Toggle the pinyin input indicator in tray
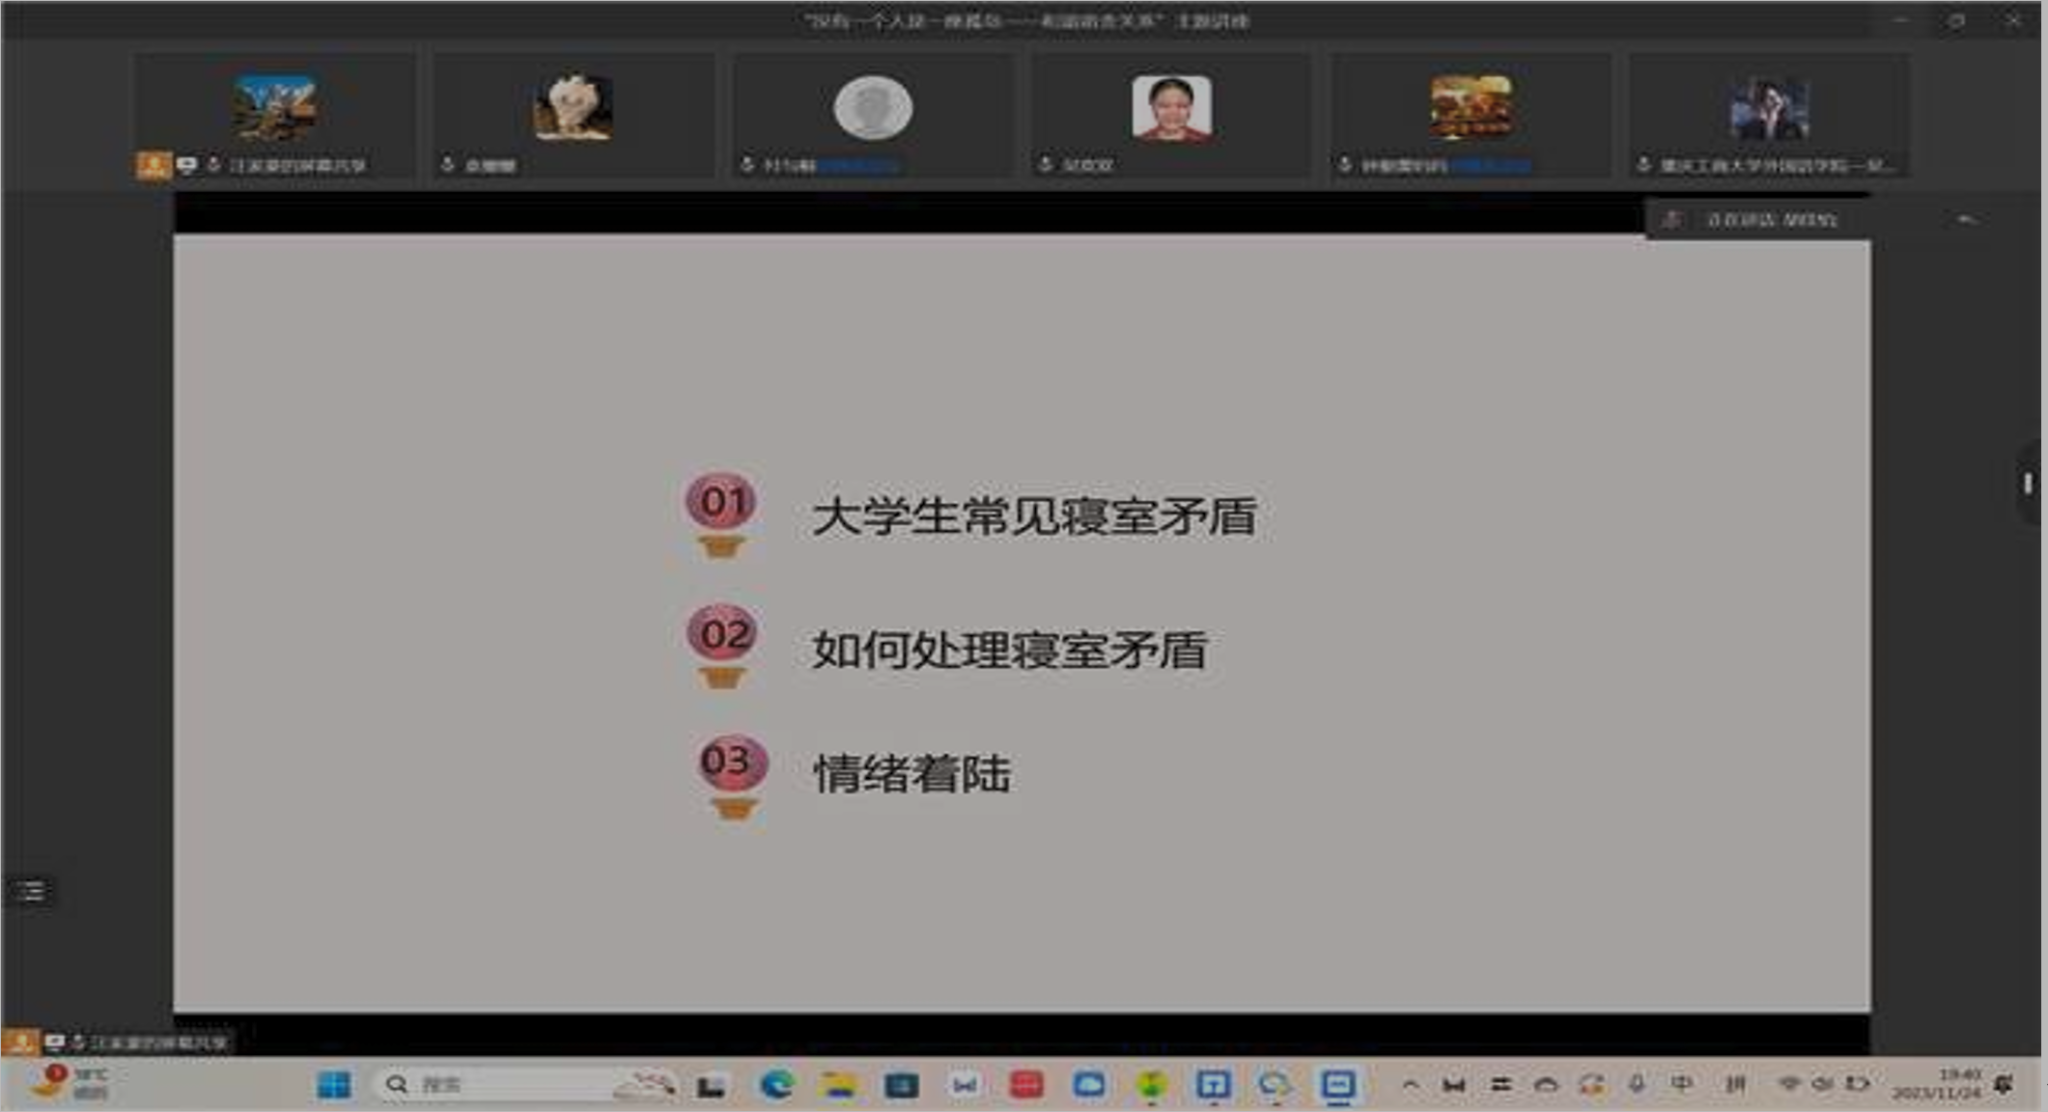The height and width of the screenshot is (1112, 2048). click(x=1735, y=1083)
